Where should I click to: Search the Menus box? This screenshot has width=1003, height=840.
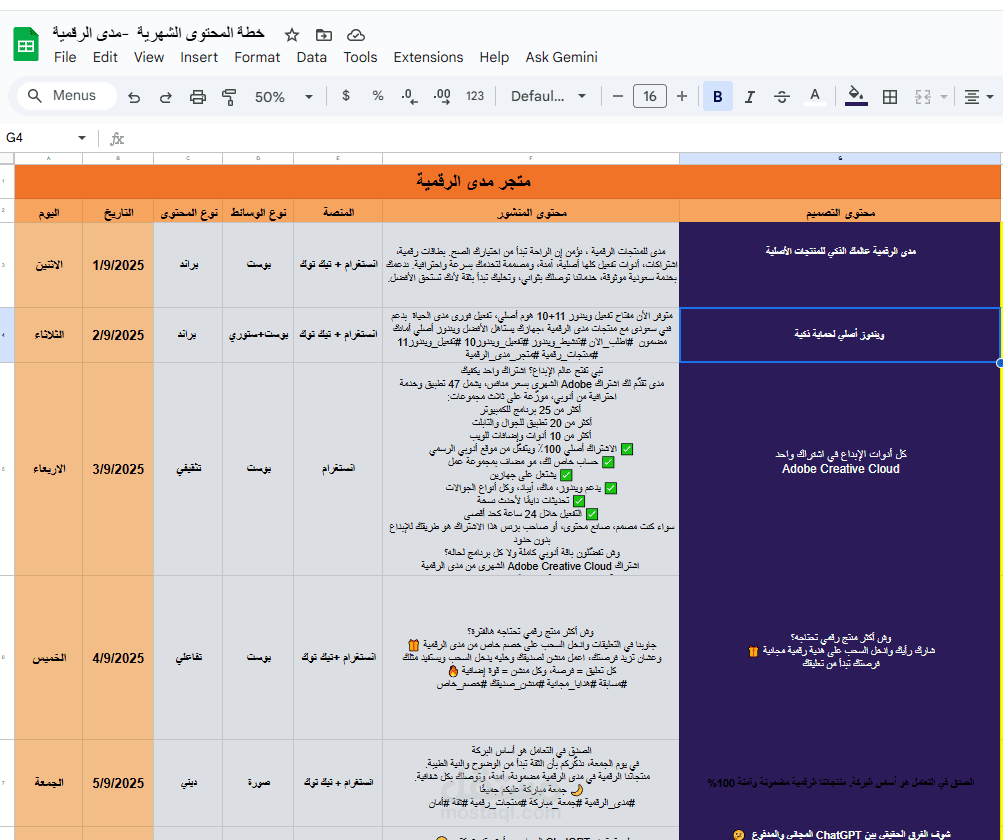(67, 96)
